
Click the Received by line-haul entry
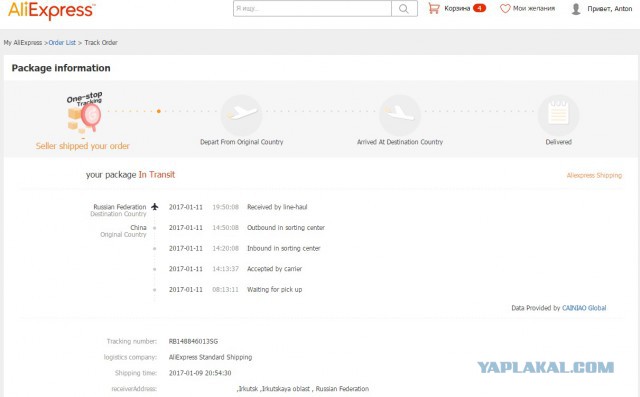point(277,207)
